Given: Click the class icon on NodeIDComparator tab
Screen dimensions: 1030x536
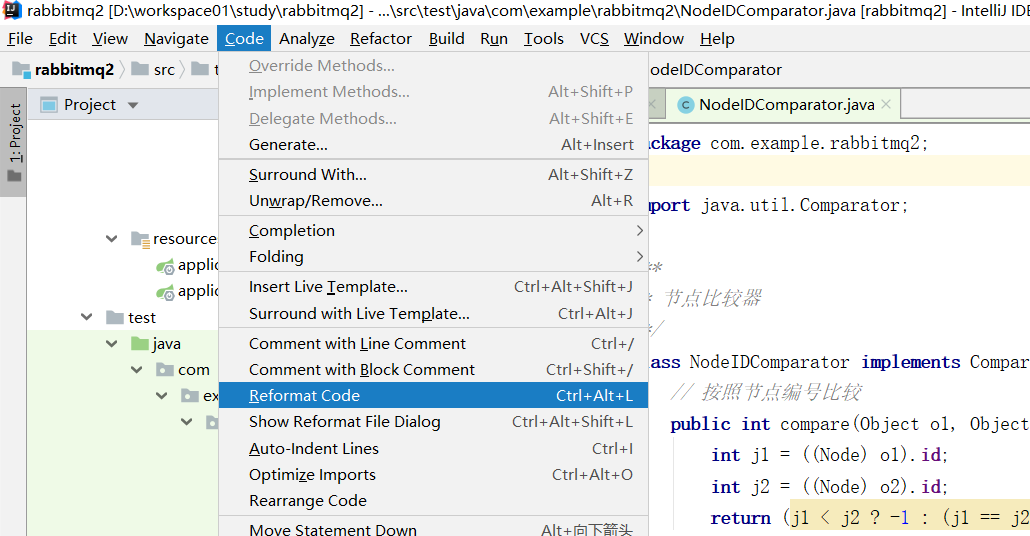Looking at the screenshot, I should point(686,105).
